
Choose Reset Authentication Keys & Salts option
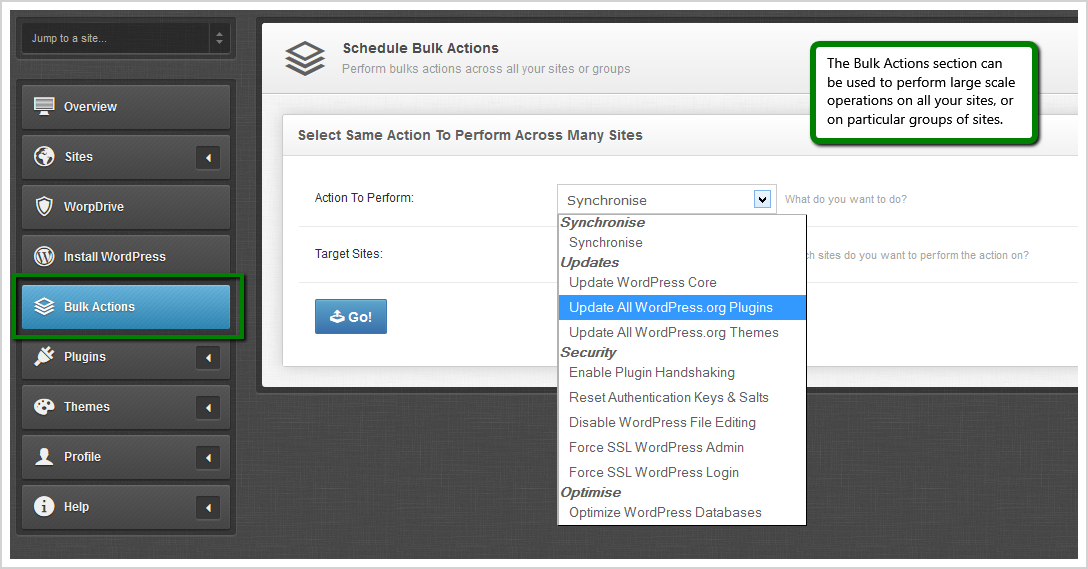click(x=682, y=398)
